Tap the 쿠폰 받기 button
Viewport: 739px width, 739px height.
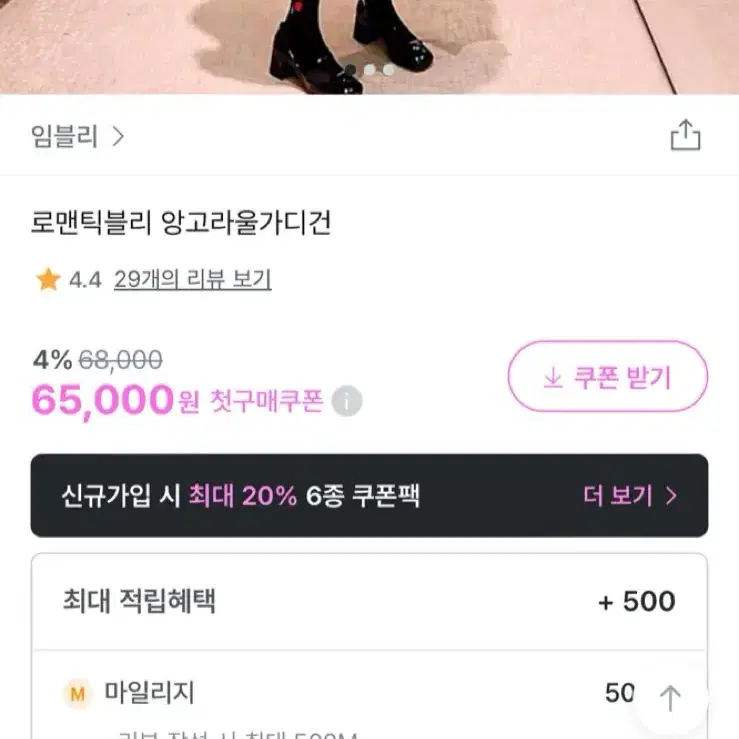coord(608,376)
